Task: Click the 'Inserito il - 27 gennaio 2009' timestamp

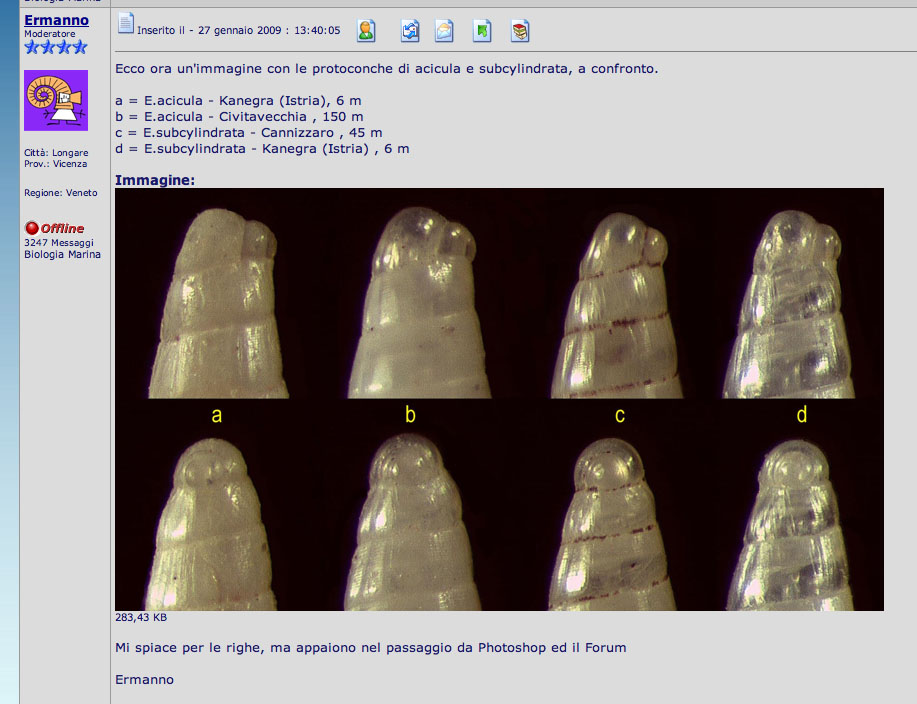Action: click(x=239, y=30)
